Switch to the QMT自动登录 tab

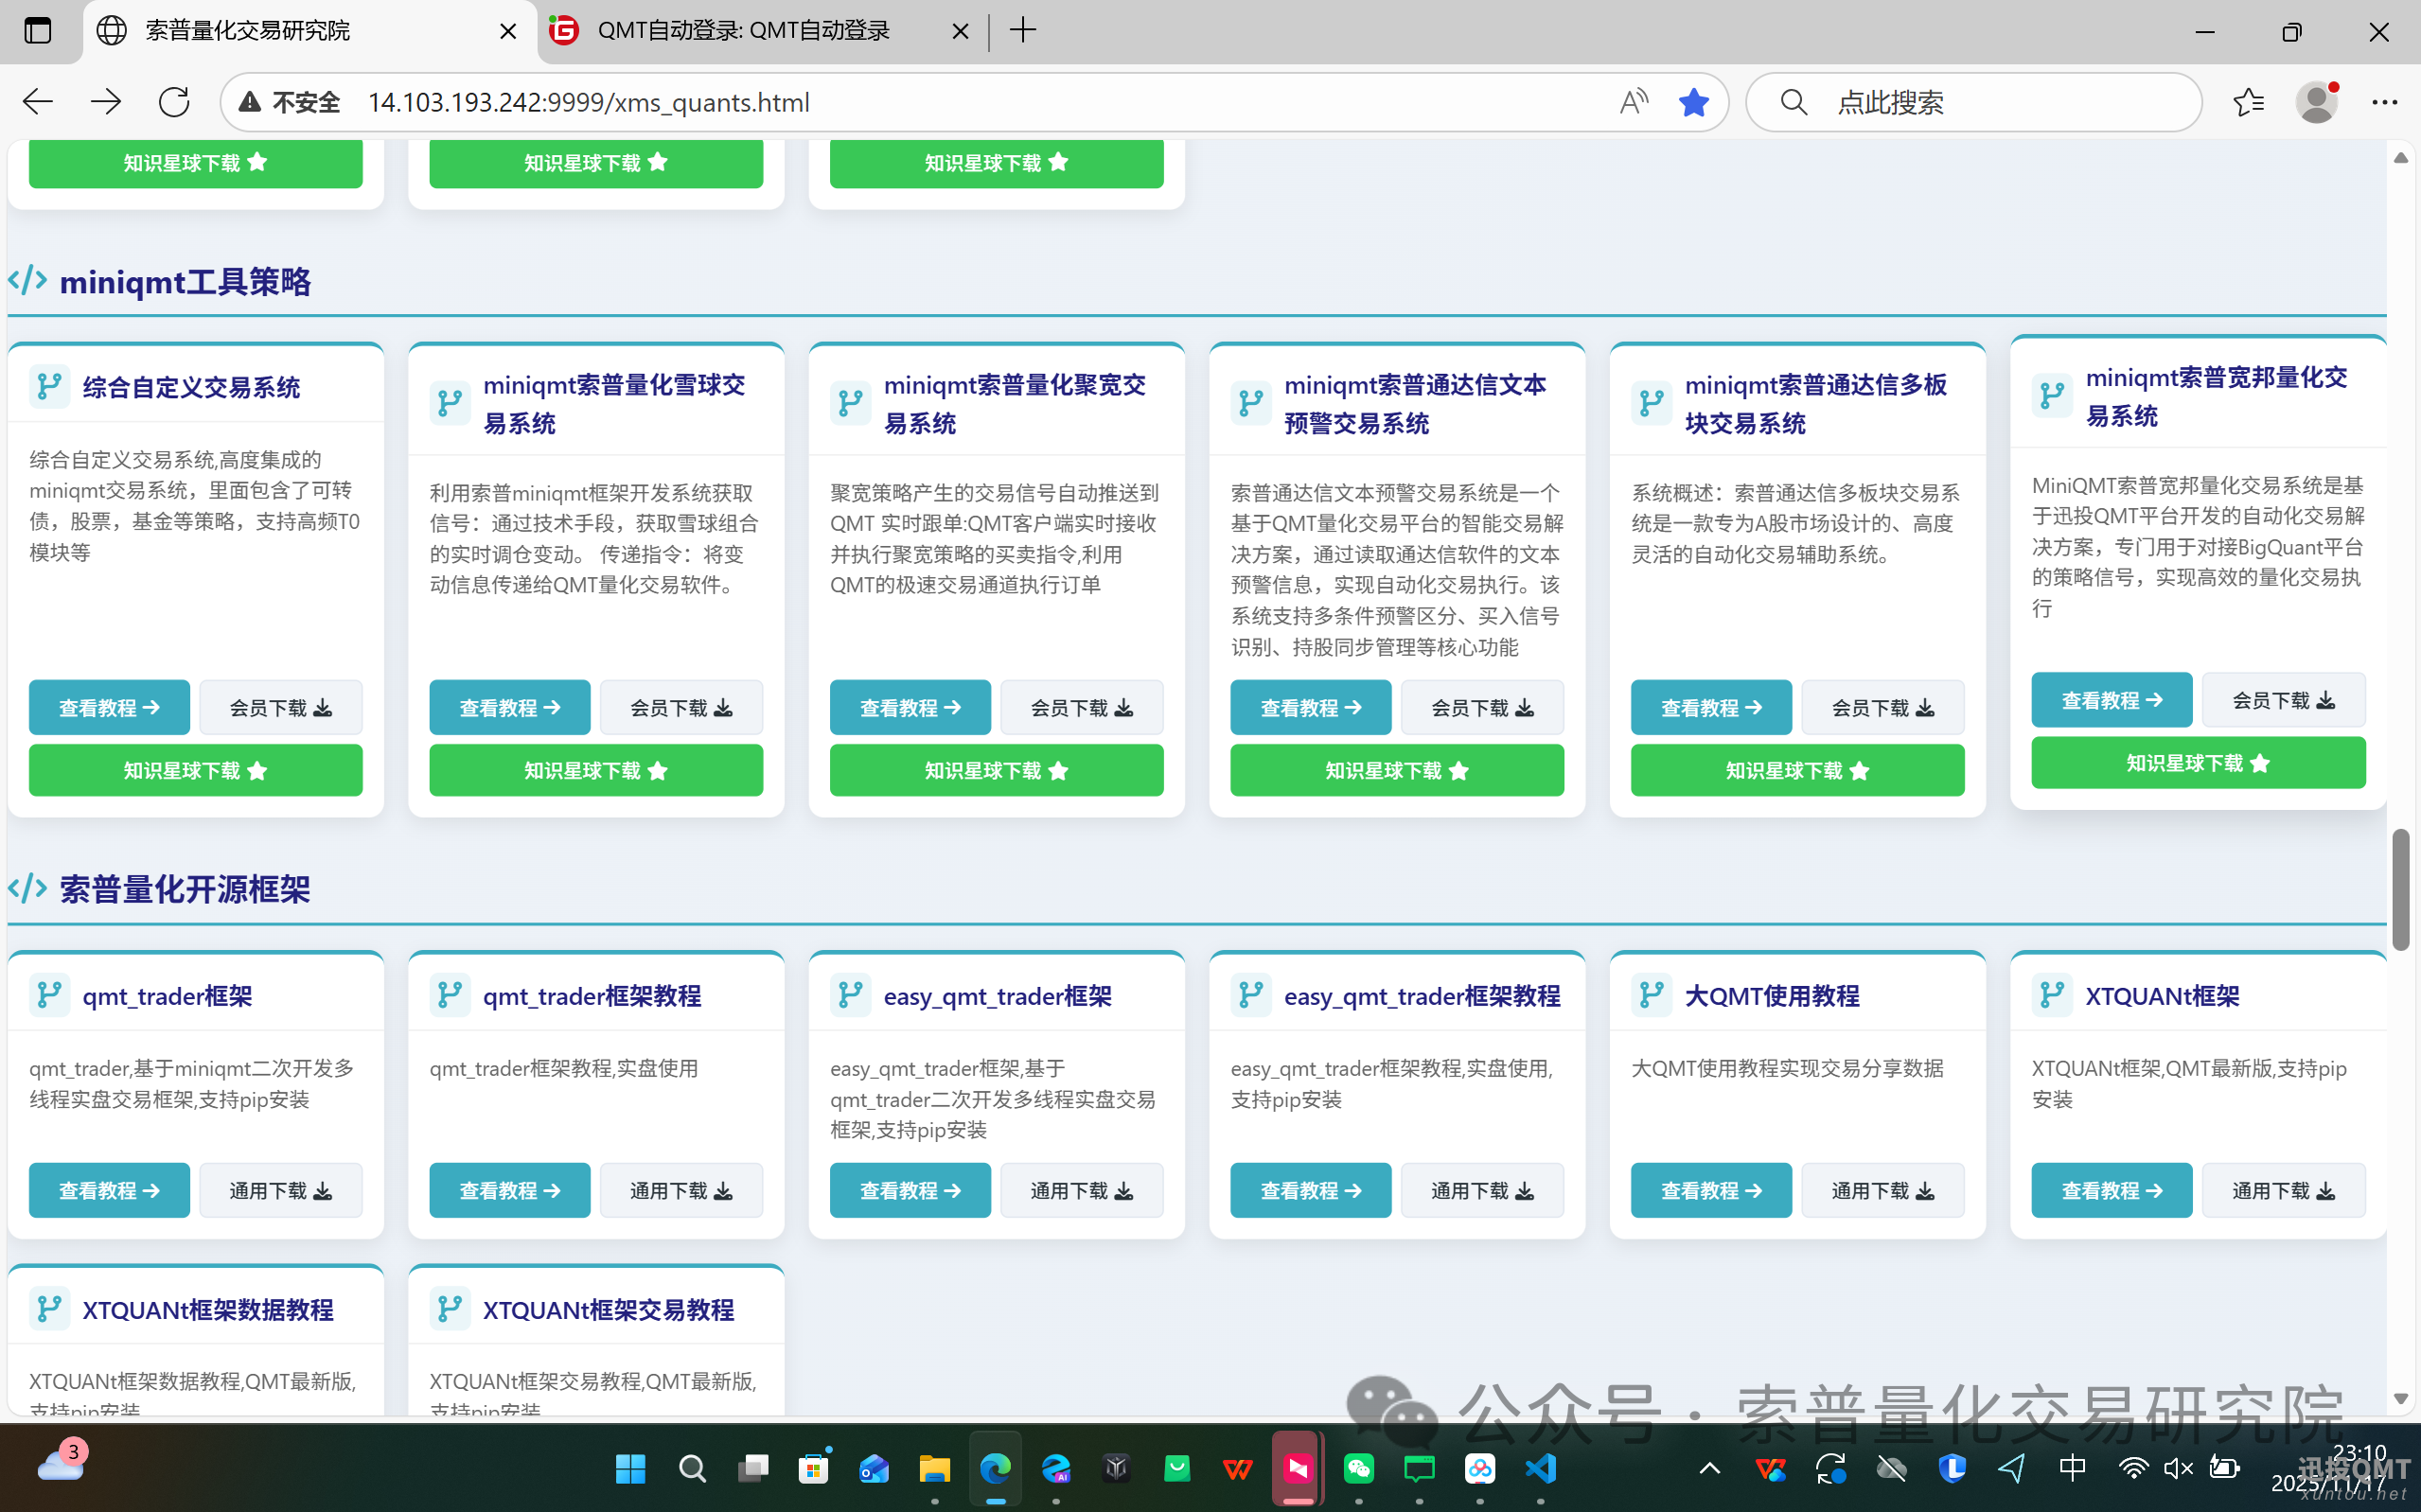click(745, 30)
